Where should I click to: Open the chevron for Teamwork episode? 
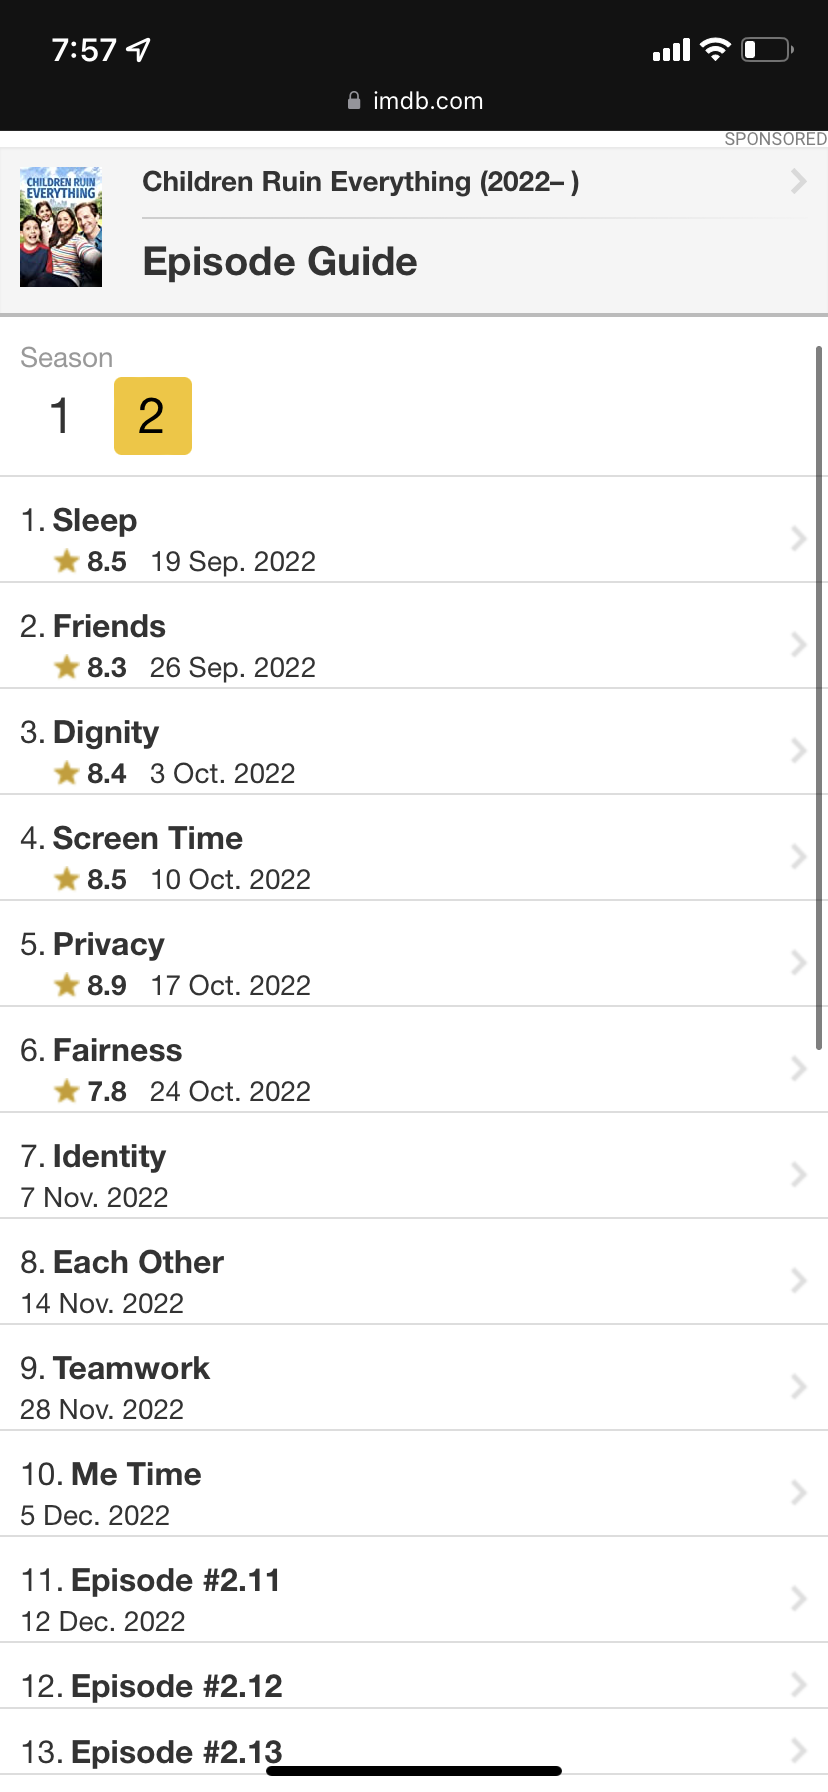[x=798, y=1387]
